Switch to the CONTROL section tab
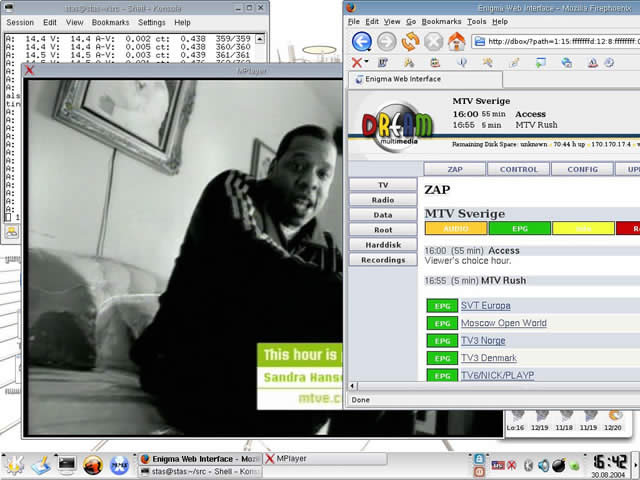Image resolution: width=640 pixels, height=480 pixels. [518, 169]
